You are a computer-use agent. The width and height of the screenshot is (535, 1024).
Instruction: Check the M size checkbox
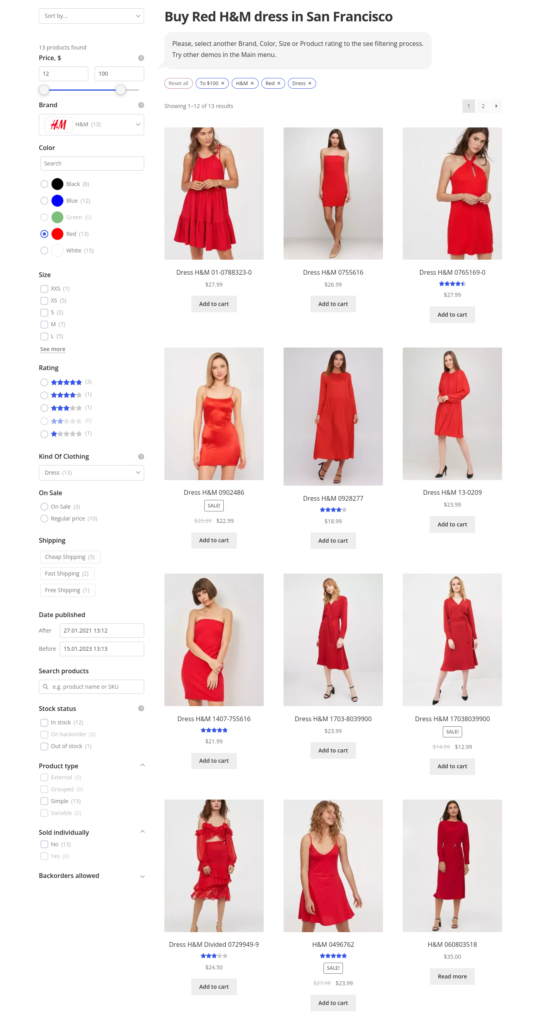[44, 325]
